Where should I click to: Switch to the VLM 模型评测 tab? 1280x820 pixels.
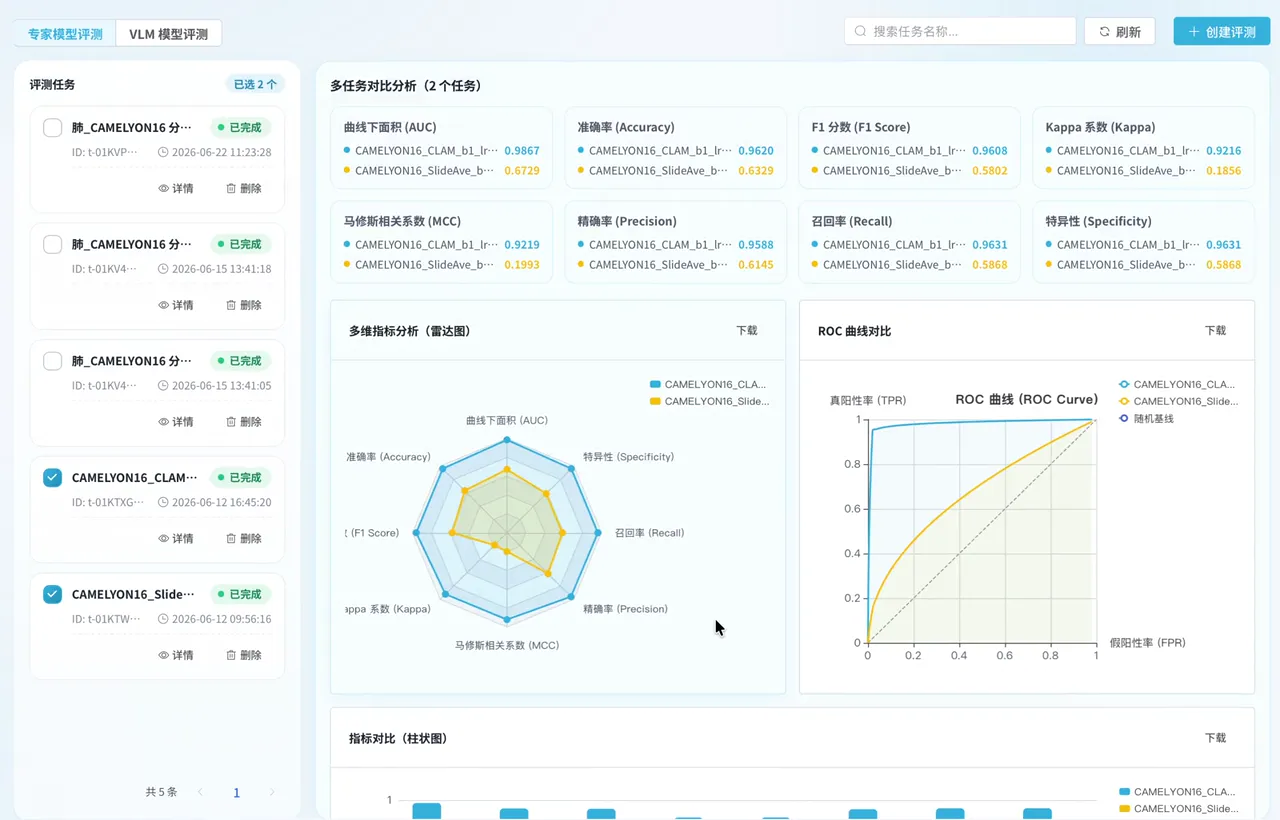point(169,34)
